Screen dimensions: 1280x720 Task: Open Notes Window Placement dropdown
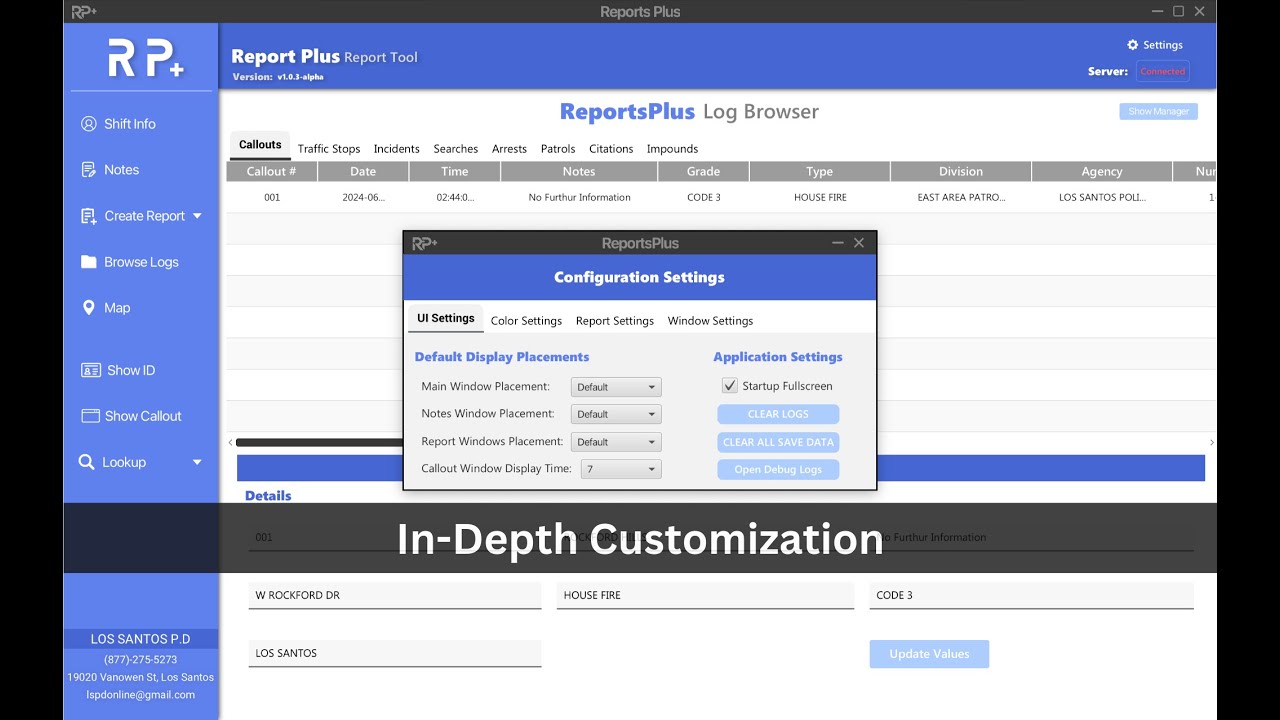click(616, 414)
